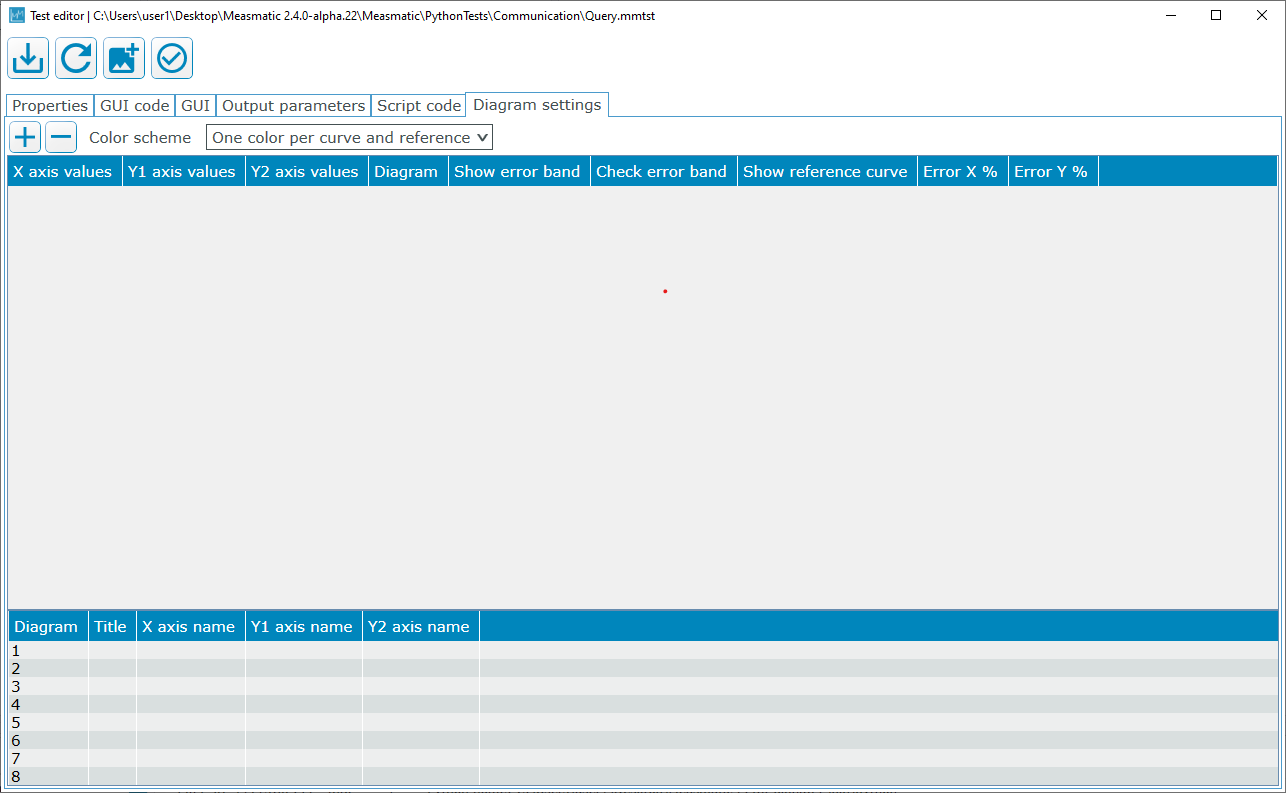Click the X axis name column header
This screenshot has height=793, width=1286.
[x=191, y=626]
